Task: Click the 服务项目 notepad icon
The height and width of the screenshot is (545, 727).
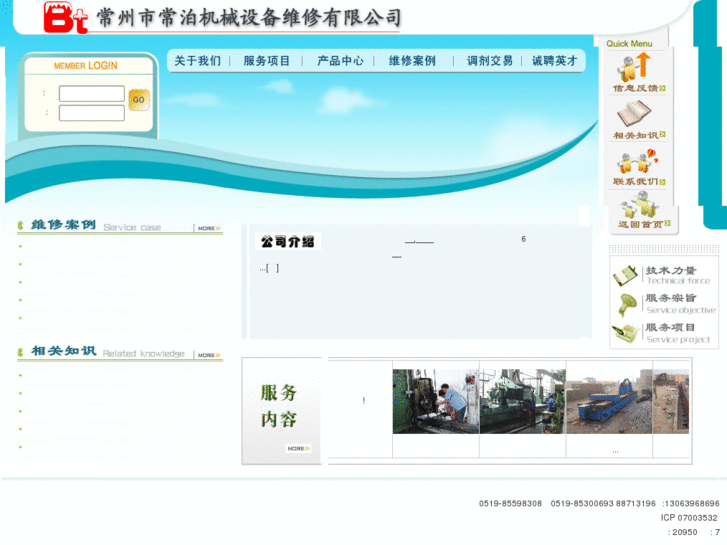Action: pyautogui.click(x=625, y=333)
